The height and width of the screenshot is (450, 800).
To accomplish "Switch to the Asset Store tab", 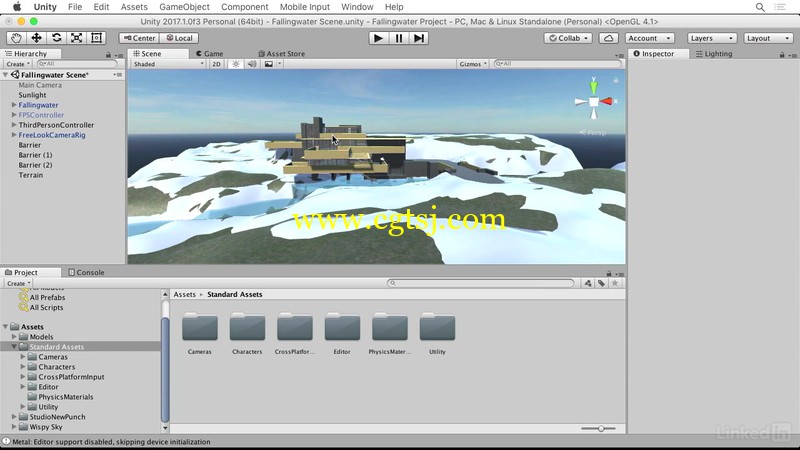I will click(282, 54).
